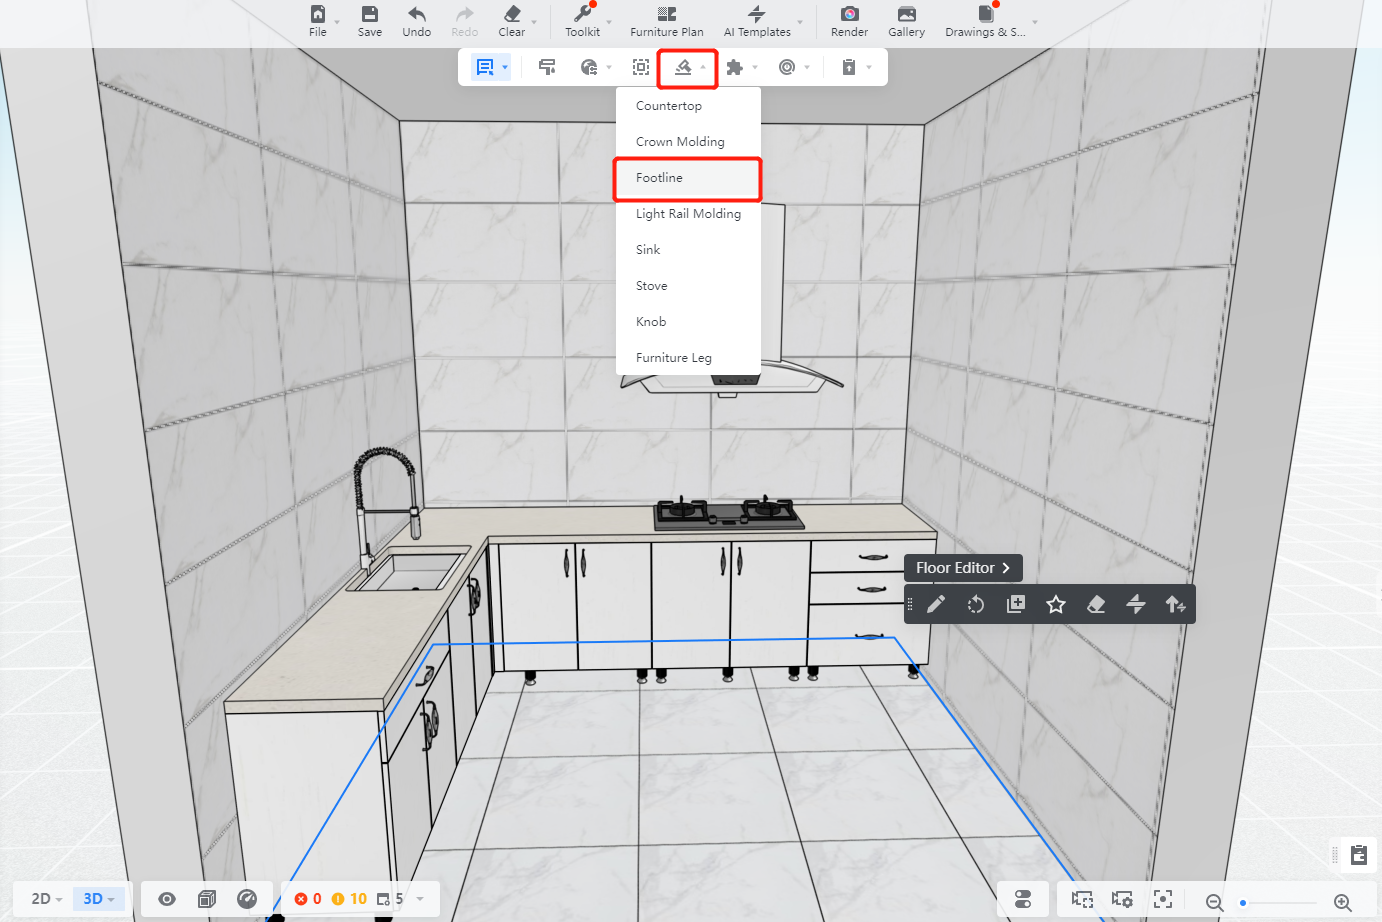Expand the Toolkit dropdown arrow
This screenshot has width=1382, height=922.
(609, 21)
